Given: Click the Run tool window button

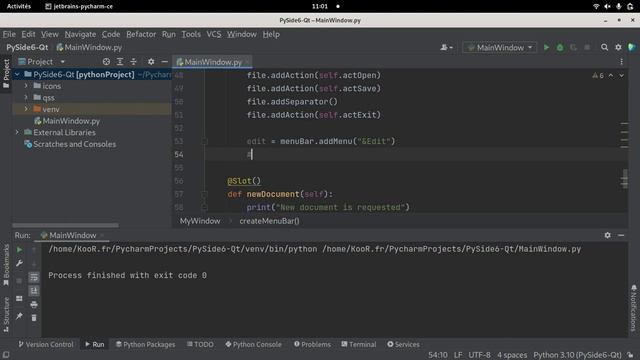Looking at the screenshot, I should 95,344.
